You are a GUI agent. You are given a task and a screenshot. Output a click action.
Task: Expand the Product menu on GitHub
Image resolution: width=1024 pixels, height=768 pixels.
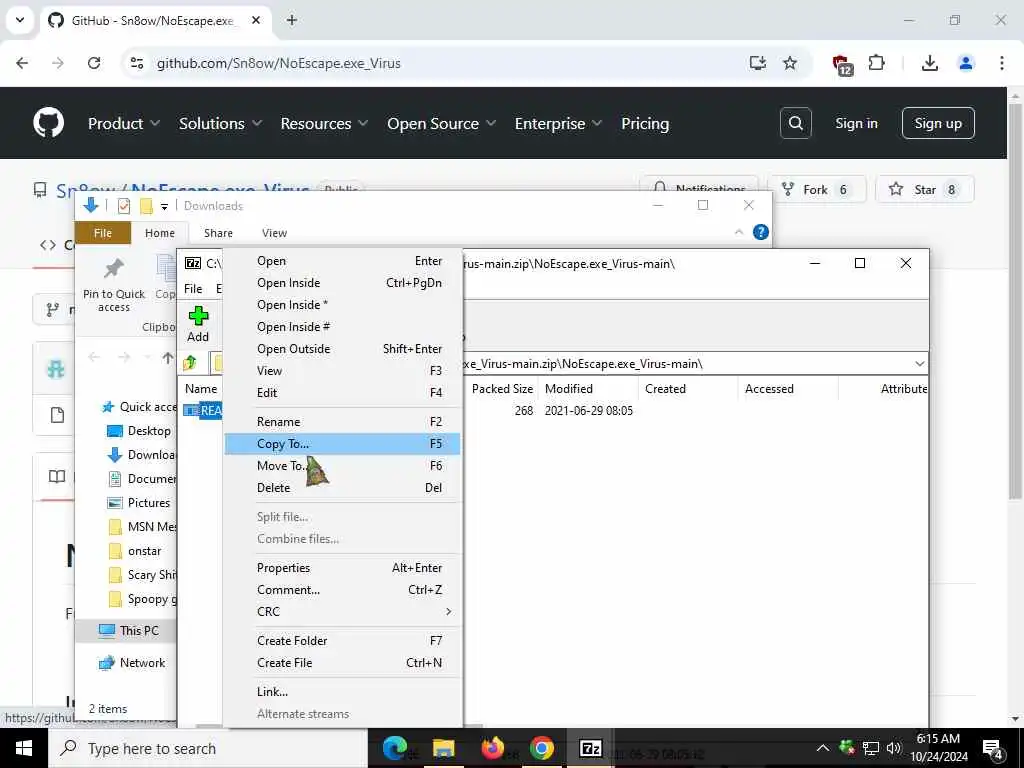point(123,123)
